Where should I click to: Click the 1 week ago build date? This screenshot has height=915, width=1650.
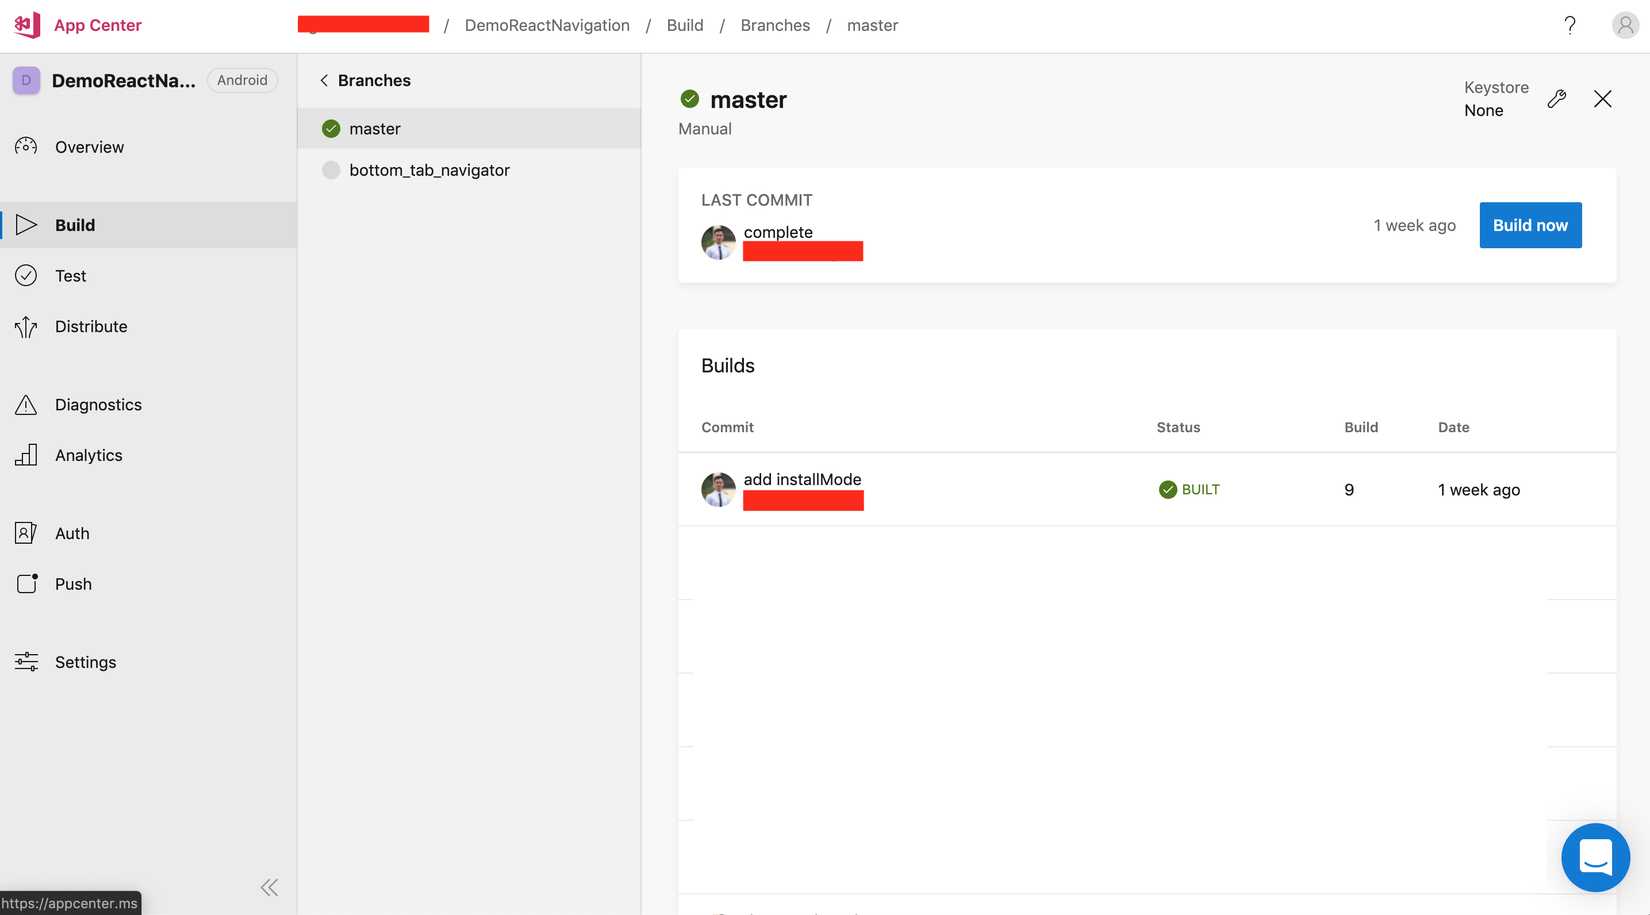[1479, 490]
